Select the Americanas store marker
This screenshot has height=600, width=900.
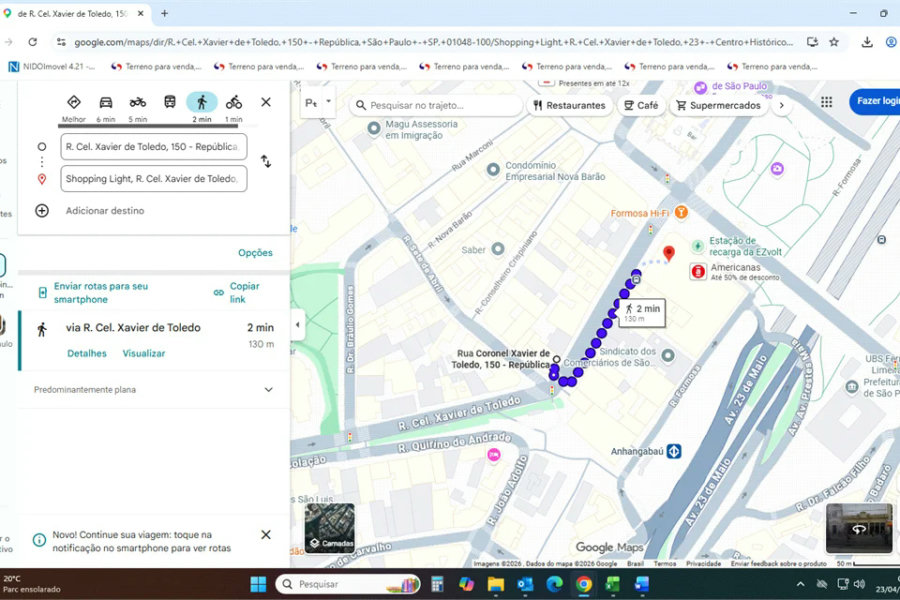(x=698, y=272)
